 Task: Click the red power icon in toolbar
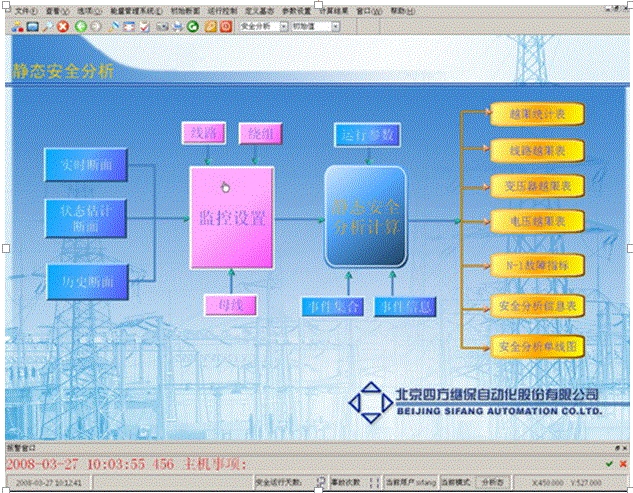(226, 25)
